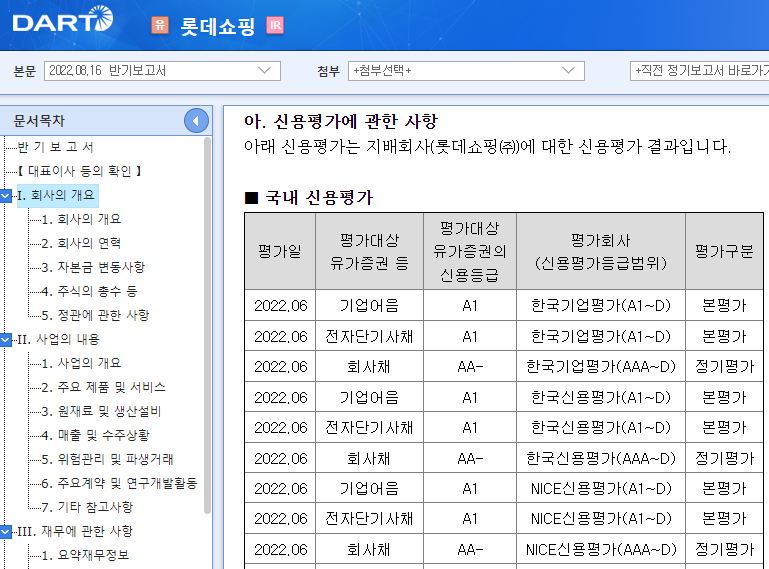Image resolution: width=769 pixels, height=569 pixels.
Task: Click the 문서목차 panel title
Action: coord(39,121)
